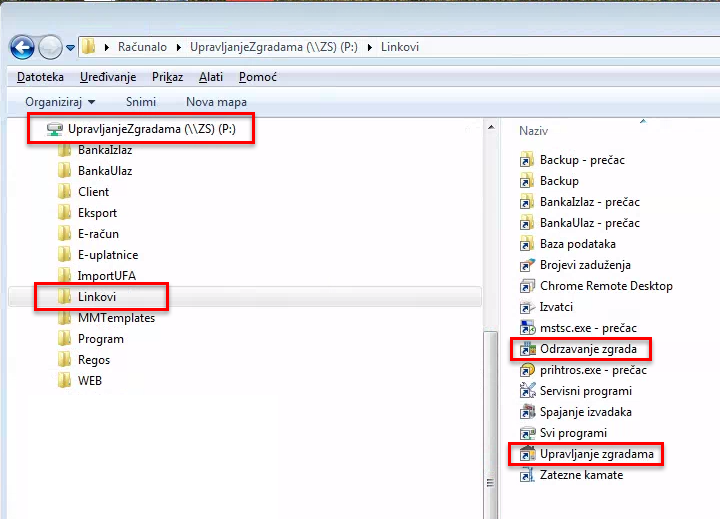Viewport: 720px width, 519px height.
Task: Select BankaIzlaz folder in navigation tree
Action: coord(105,150)
